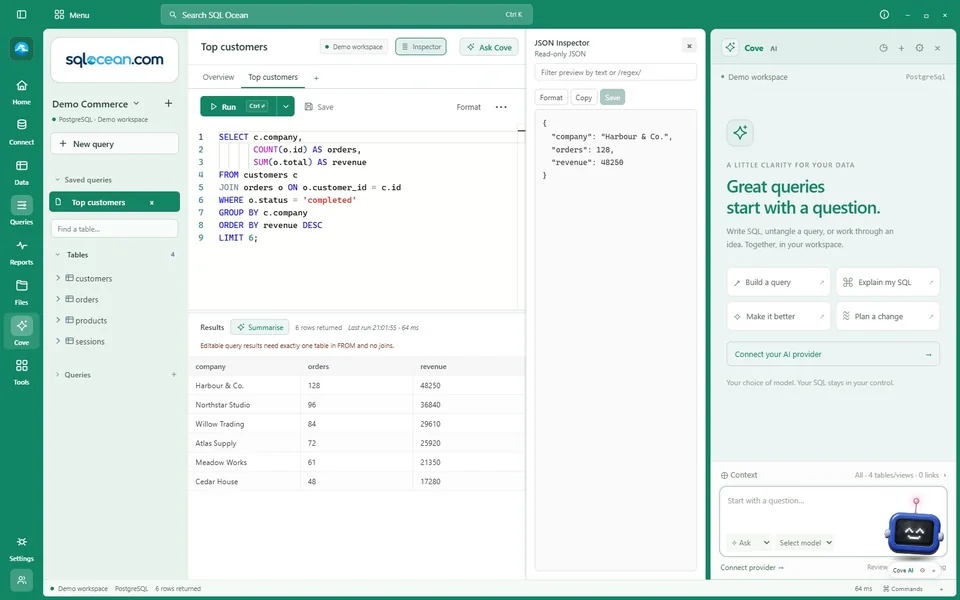Viewport: 960px width, 600px height.
Task: Expand the products table node
Action: [x=58, y=320]
